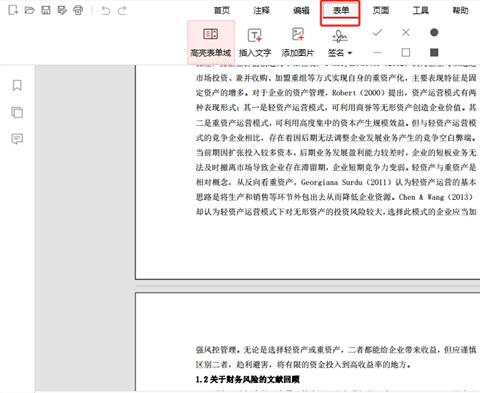Viewport: 480px width, 393px height.
Task: Select the dash line form symbol
Action: [377, 53]
